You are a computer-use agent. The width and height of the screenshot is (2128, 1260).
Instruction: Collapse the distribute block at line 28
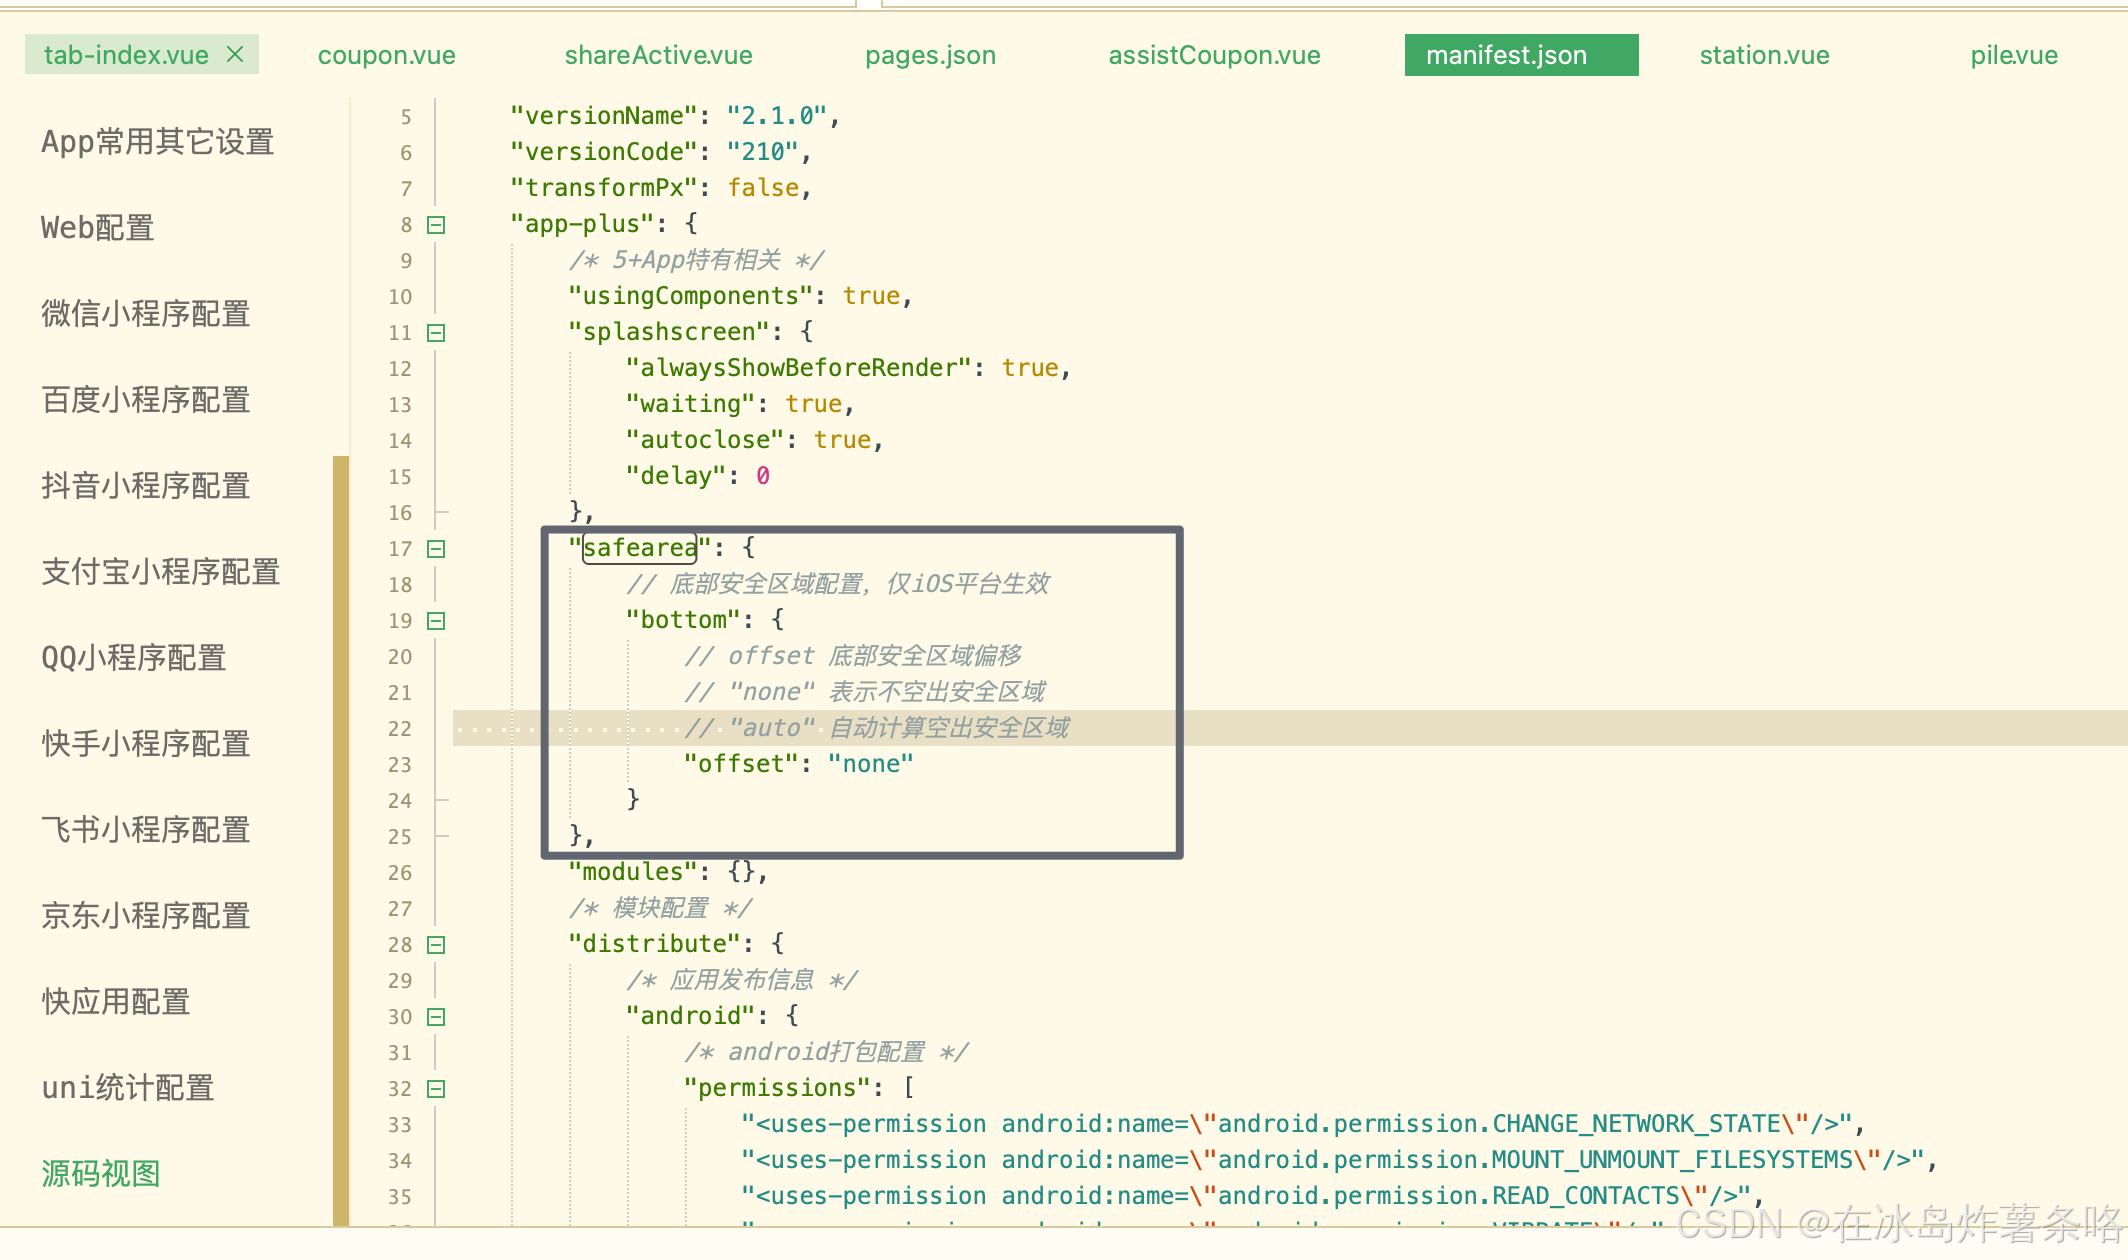(436, 945)
